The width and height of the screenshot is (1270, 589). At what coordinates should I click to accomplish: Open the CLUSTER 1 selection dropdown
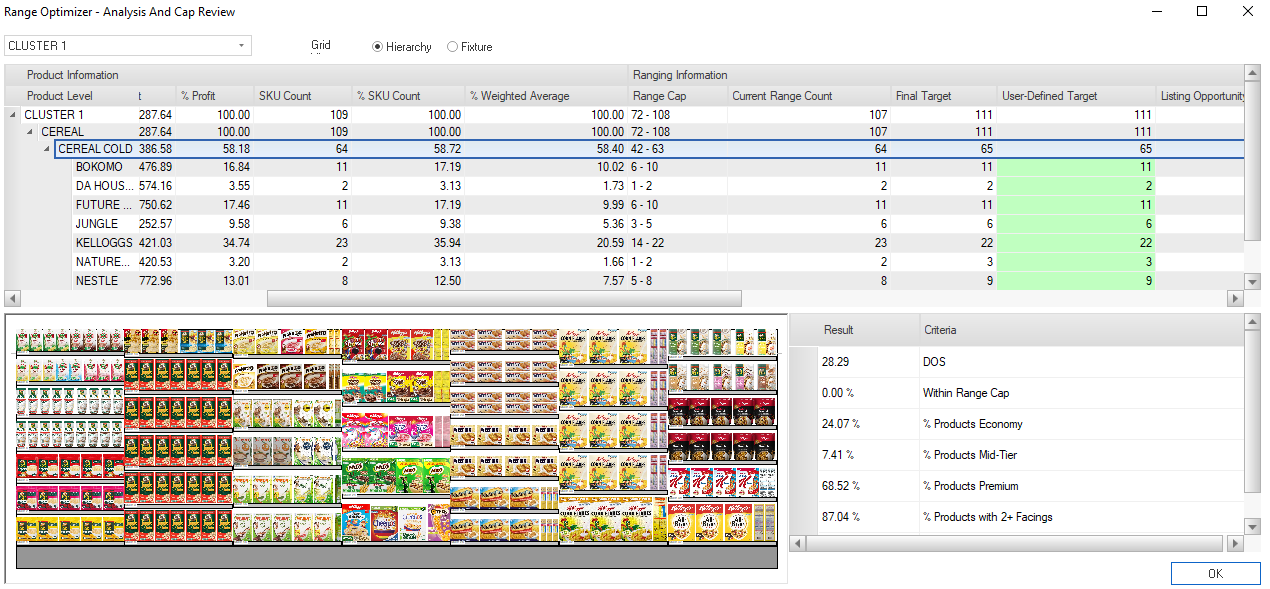[x=242, y=45]
